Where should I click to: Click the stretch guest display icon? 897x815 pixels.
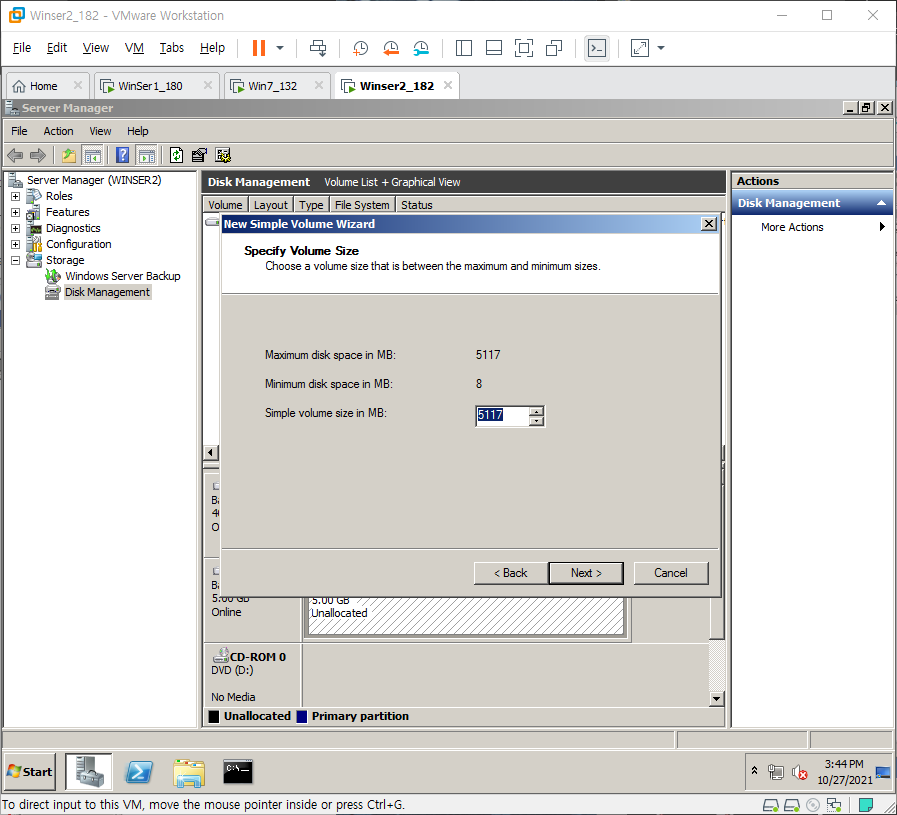pyautogui.click(x=640, y=48)
